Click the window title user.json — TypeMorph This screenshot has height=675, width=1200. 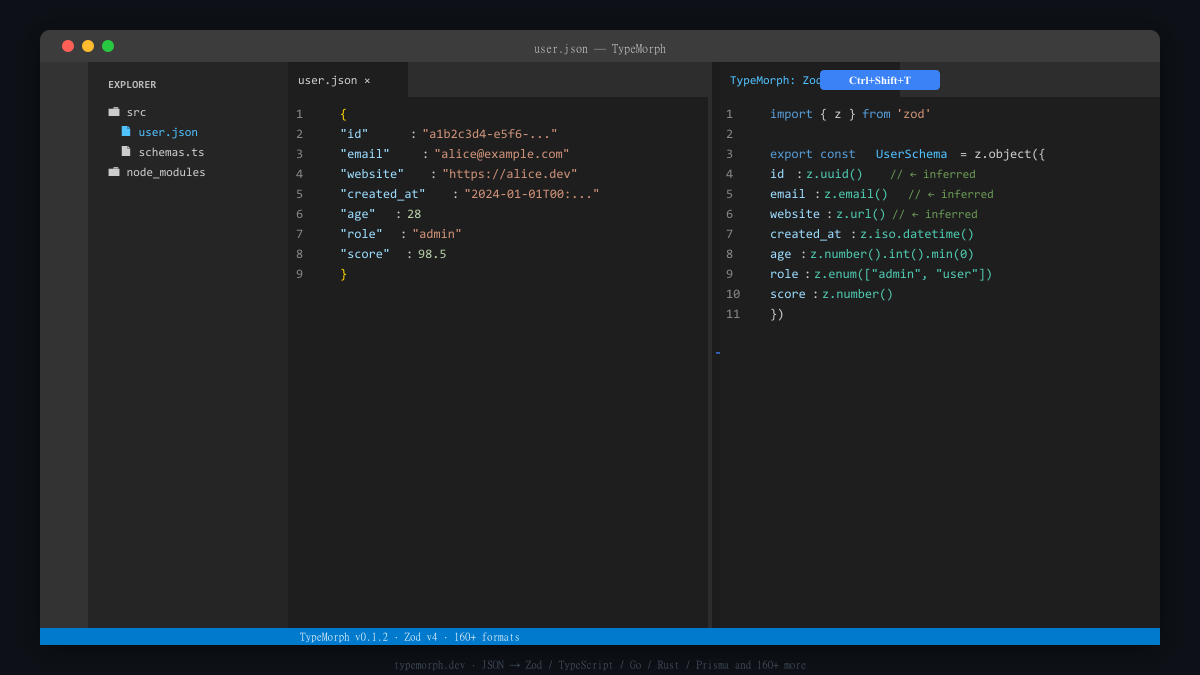[x=600, y=49]
